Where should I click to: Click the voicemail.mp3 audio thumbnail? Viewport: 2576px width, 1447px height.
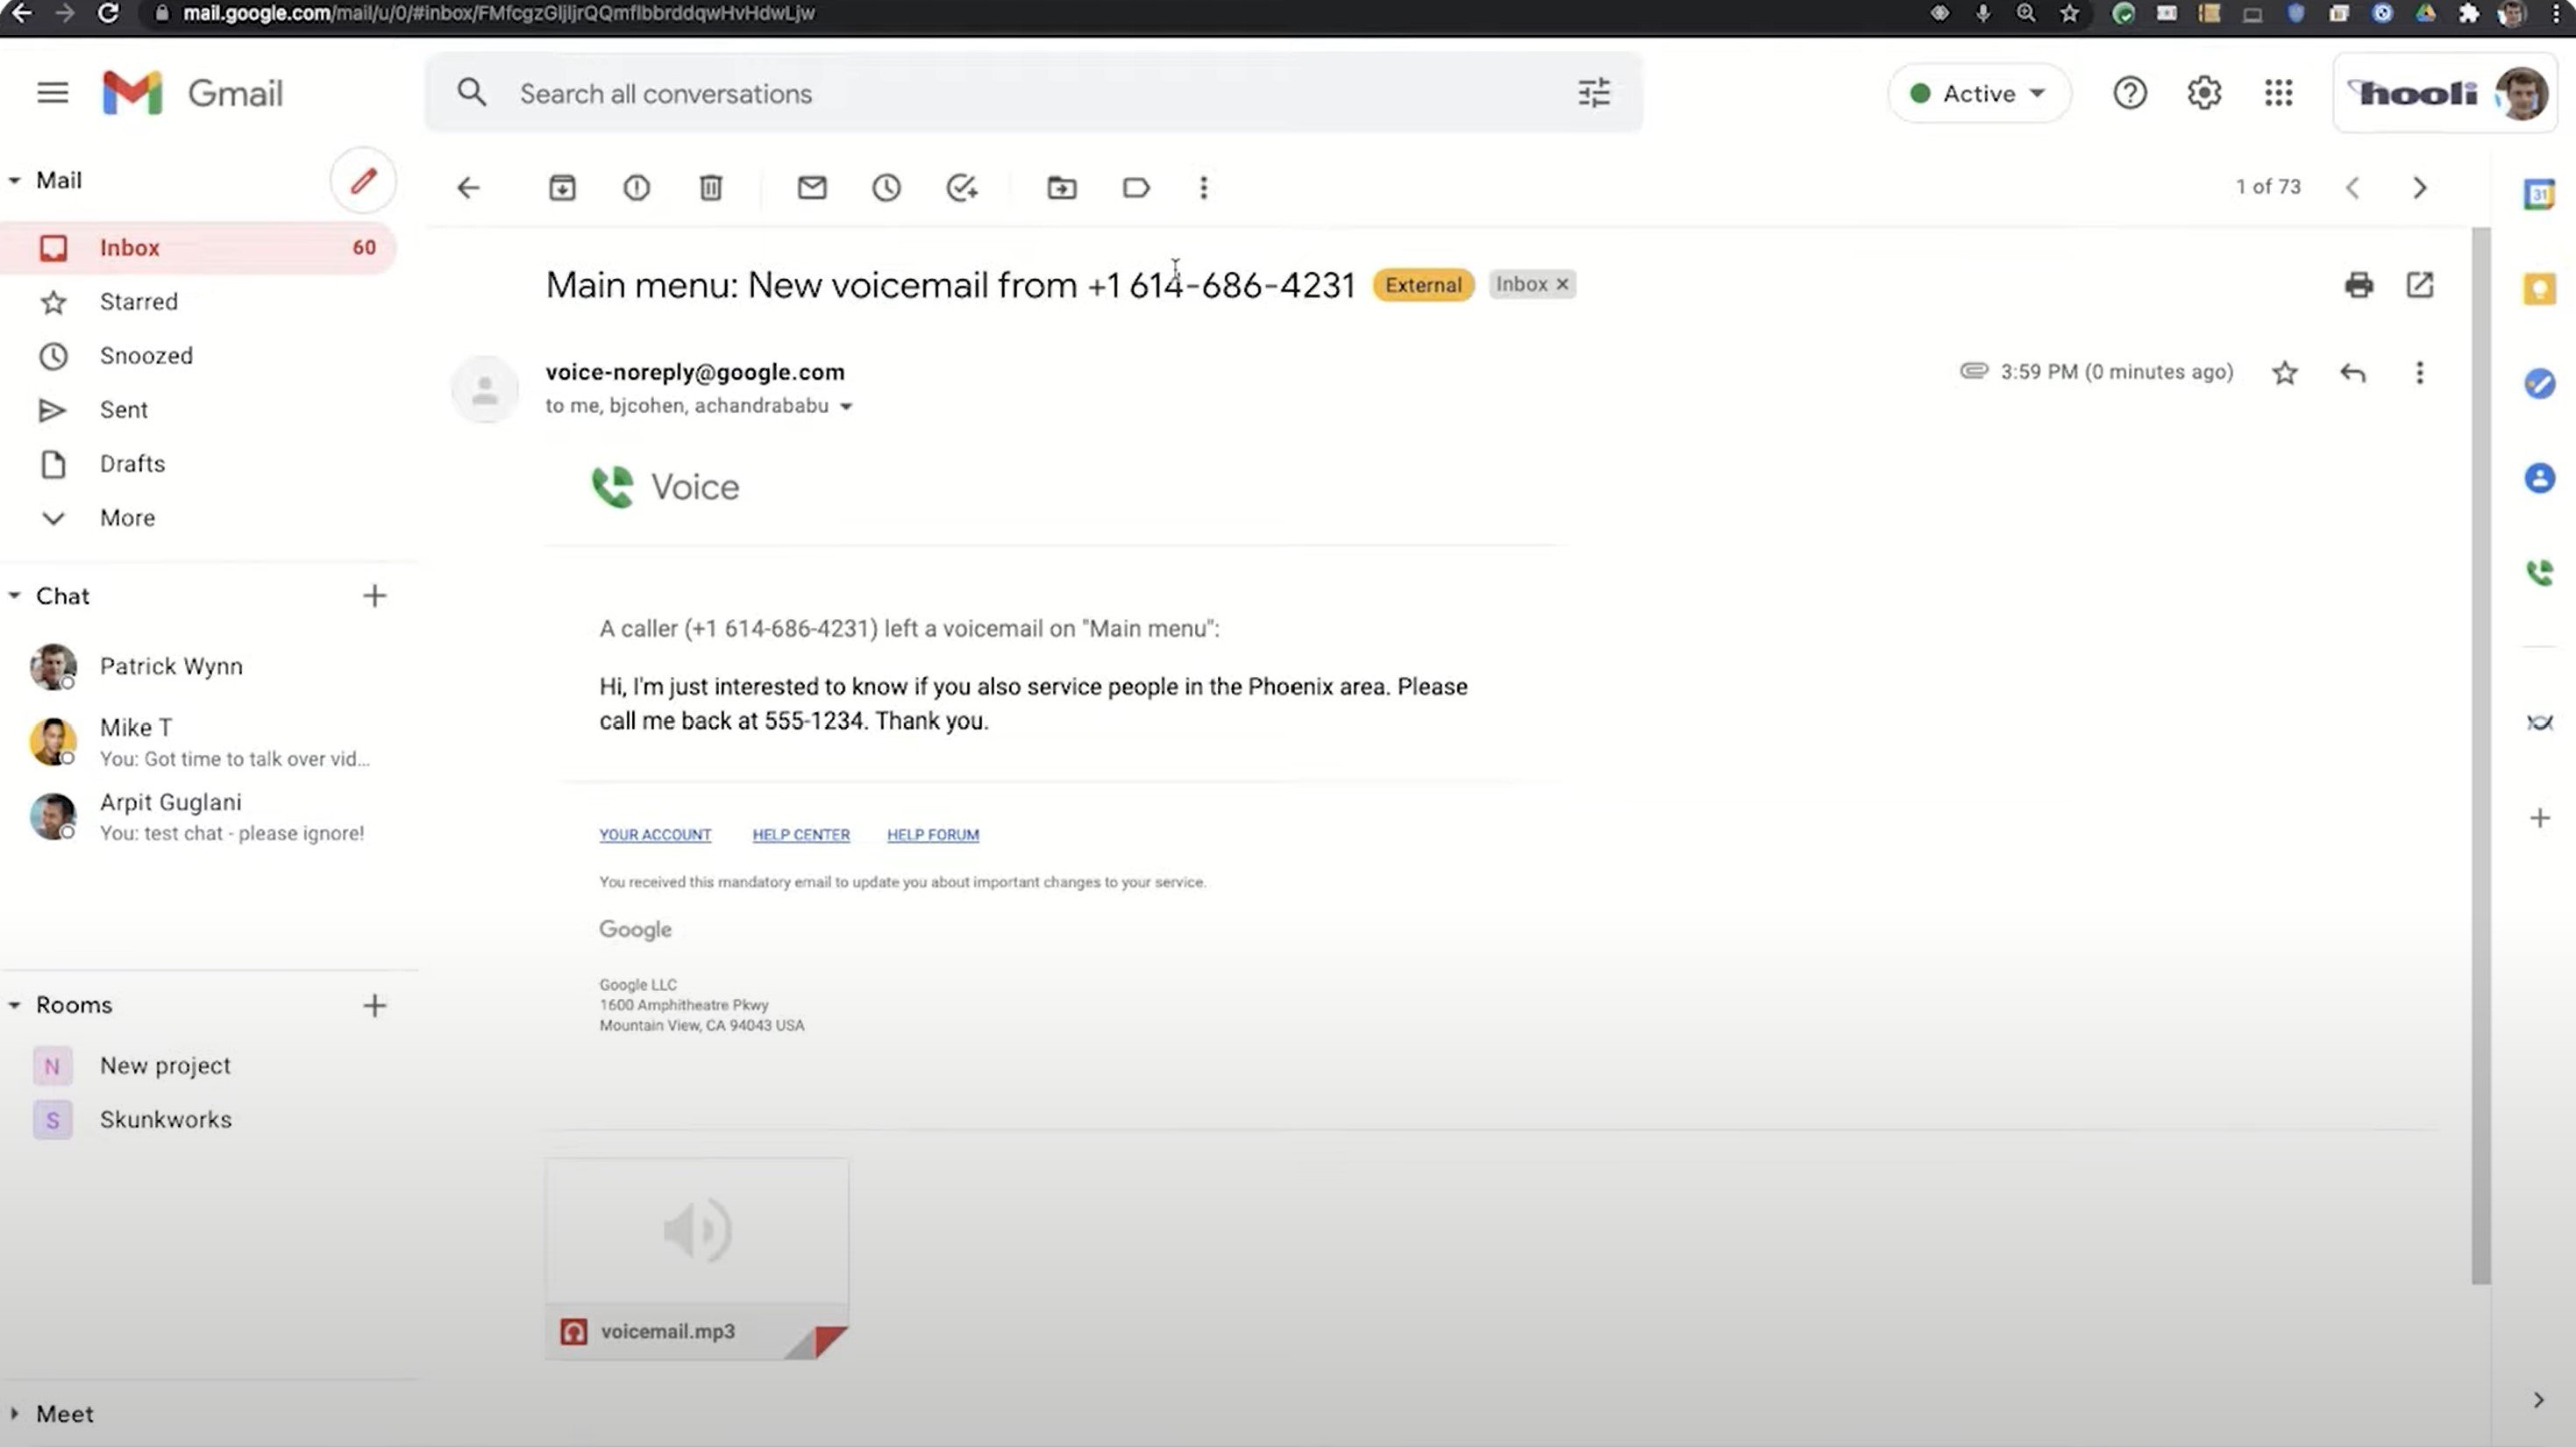click(695, 1233)
